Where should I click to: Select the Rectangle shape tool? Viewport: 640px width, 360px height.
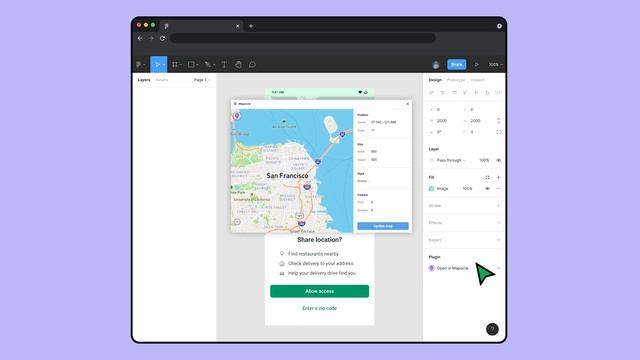tap(191, 64)
